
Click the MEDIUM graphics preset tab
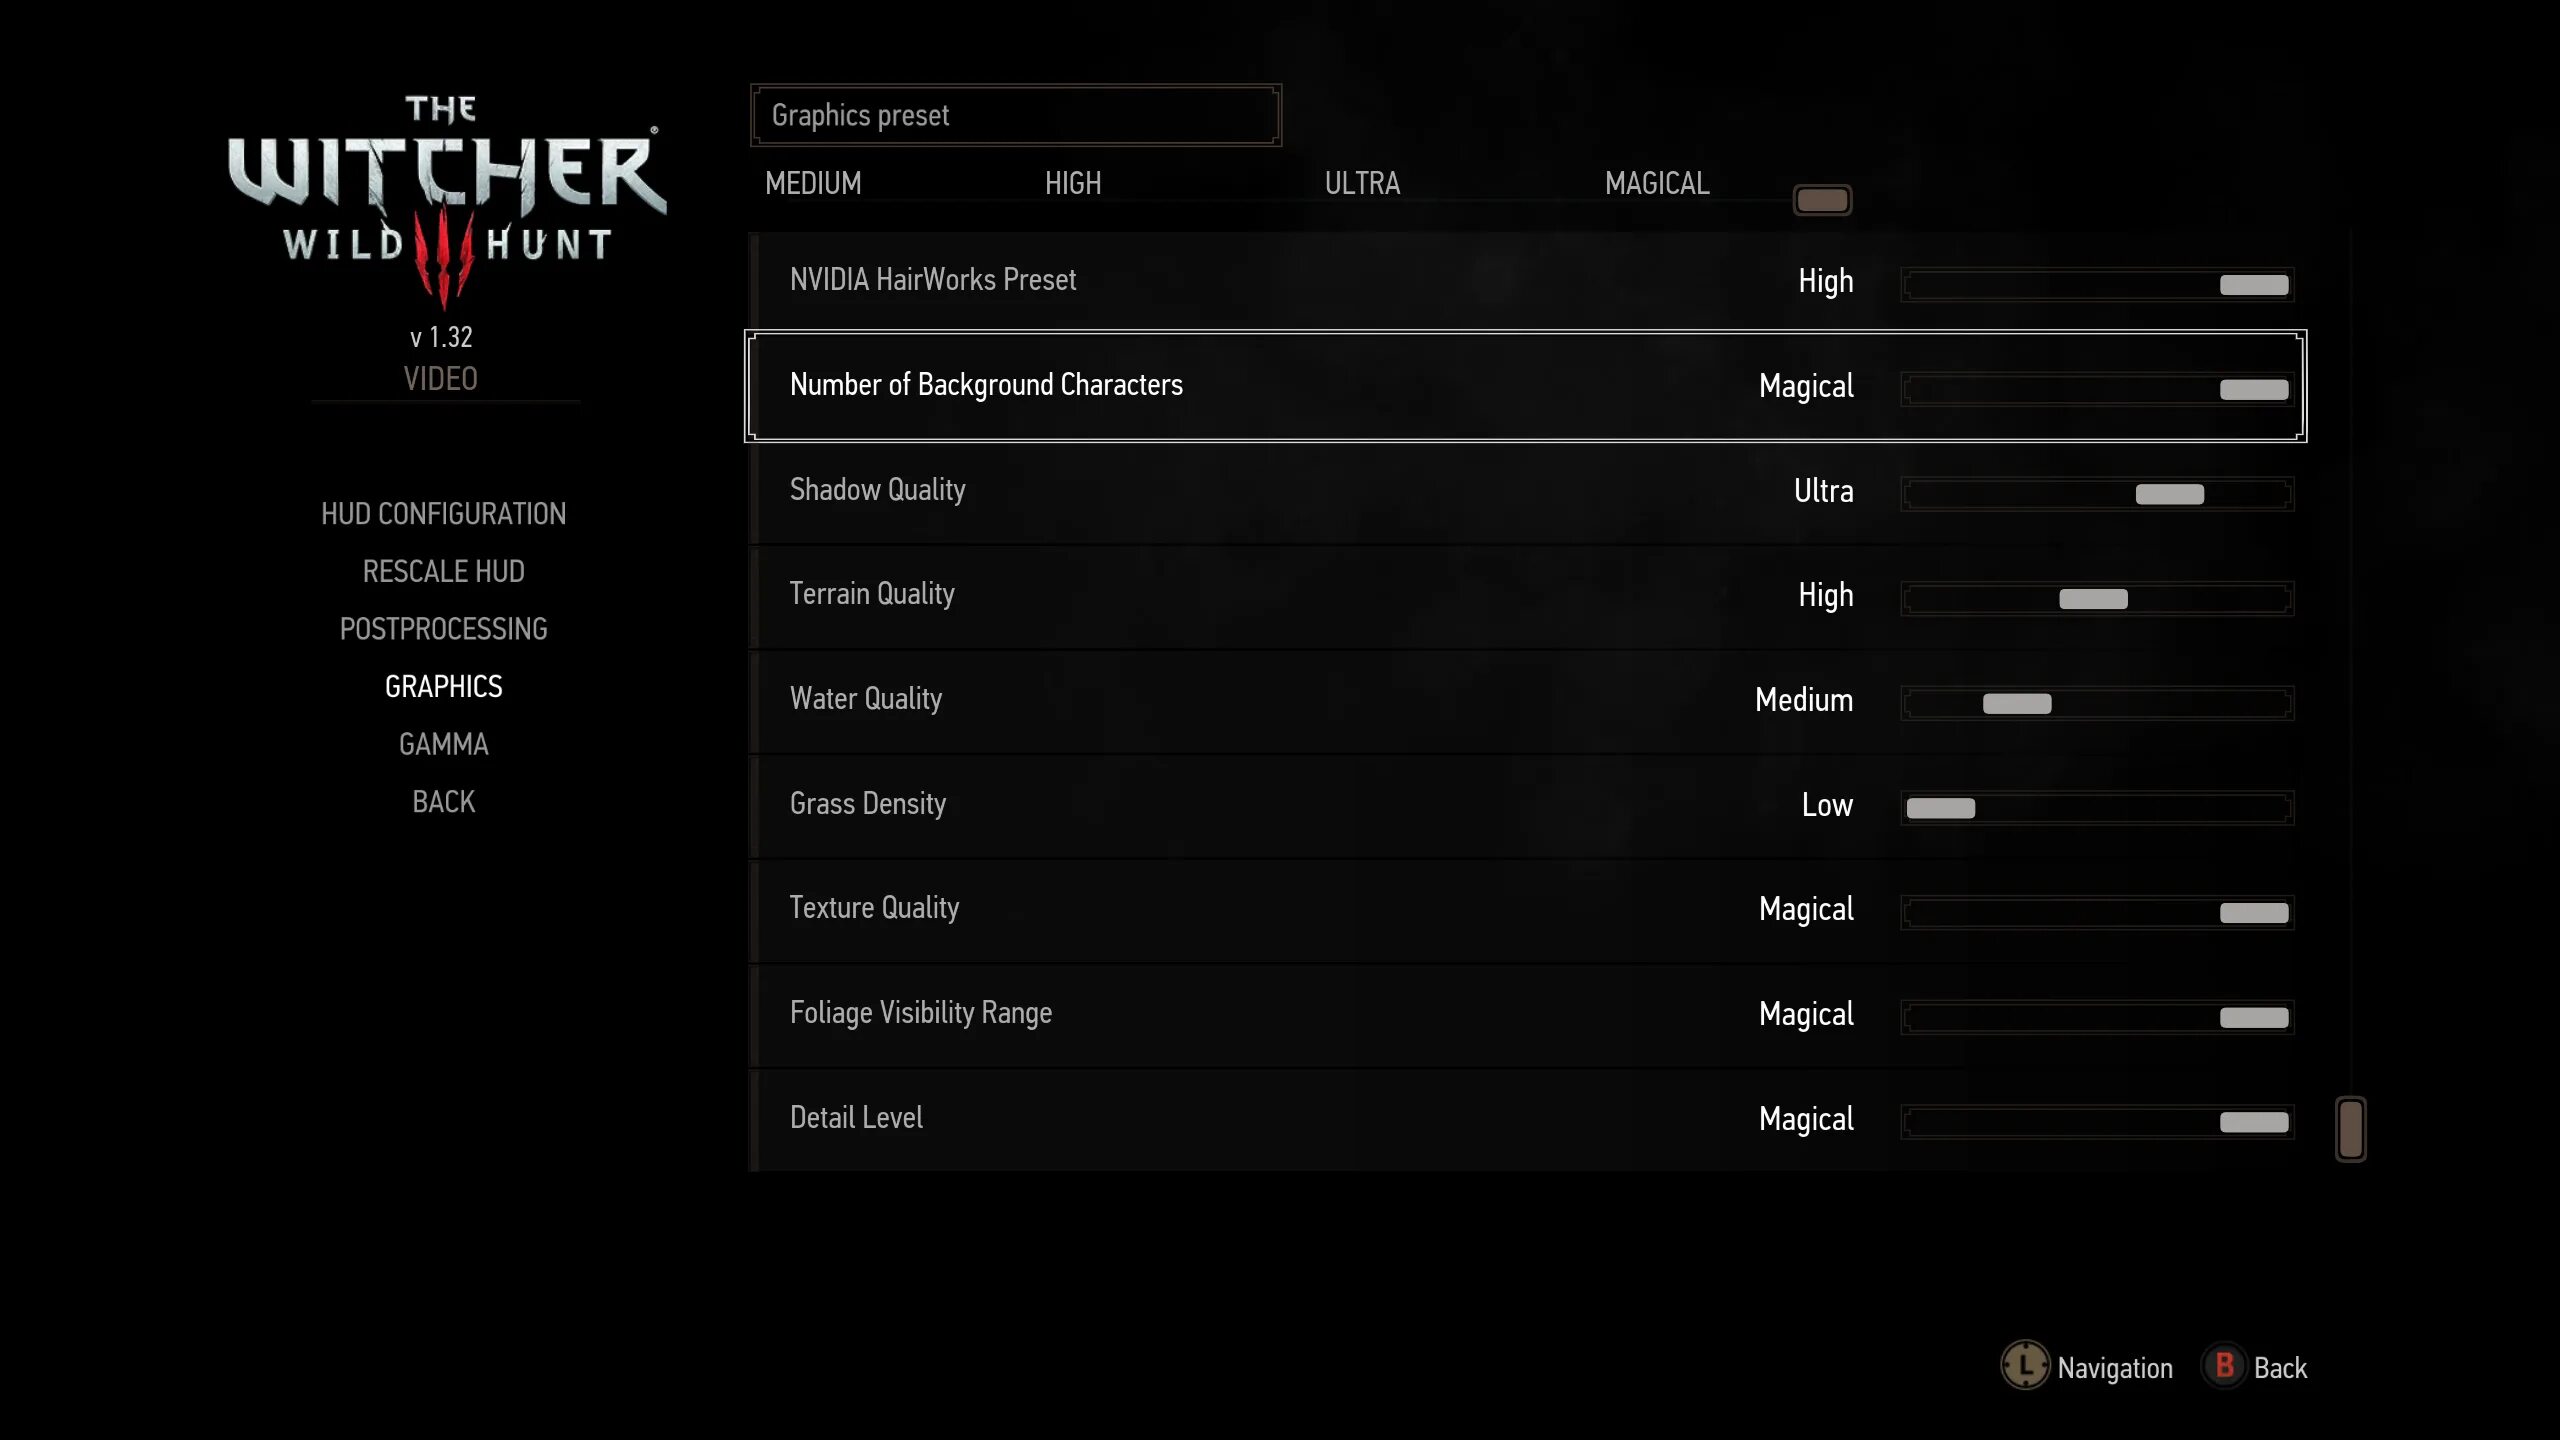[x=812, y=181]
